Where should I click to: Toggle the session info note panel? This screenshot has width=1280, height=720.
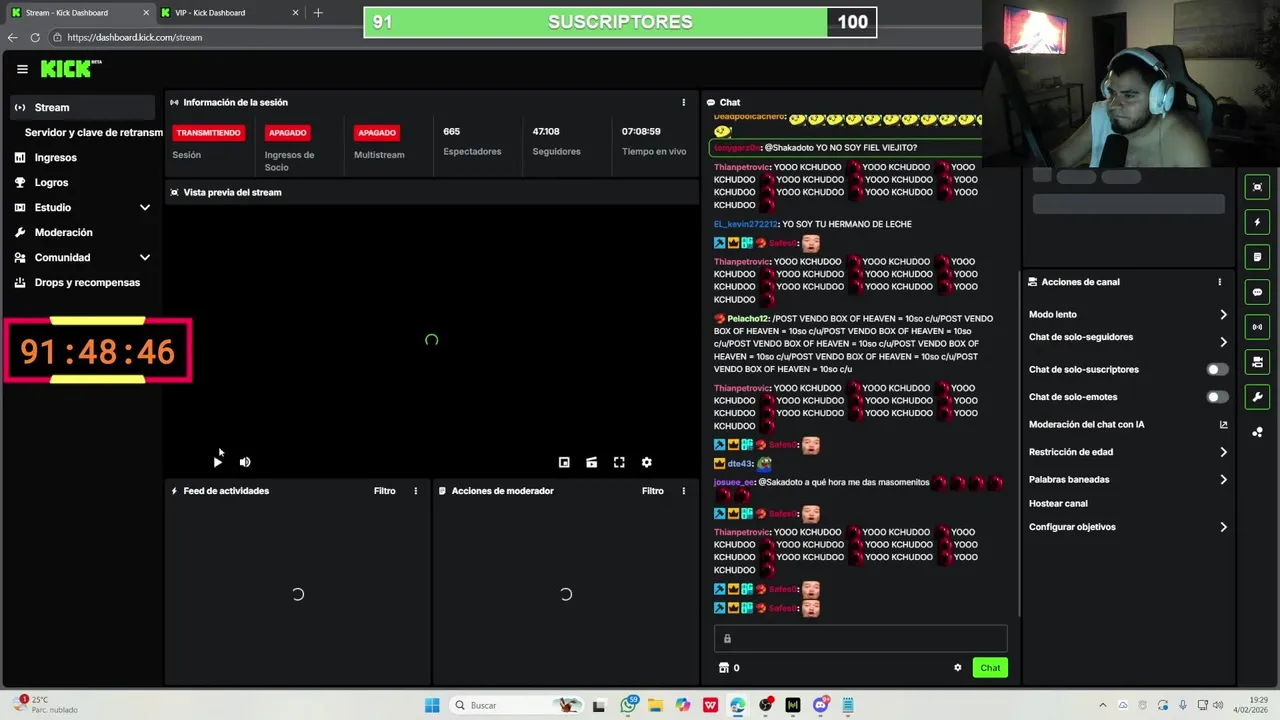(x=1257, y=257)
